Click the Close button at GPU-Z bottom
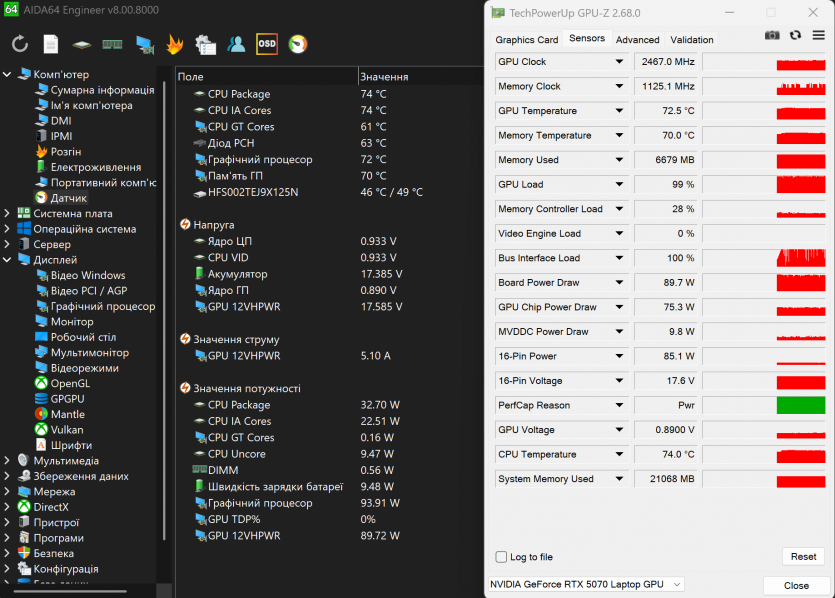 (796, 586)
